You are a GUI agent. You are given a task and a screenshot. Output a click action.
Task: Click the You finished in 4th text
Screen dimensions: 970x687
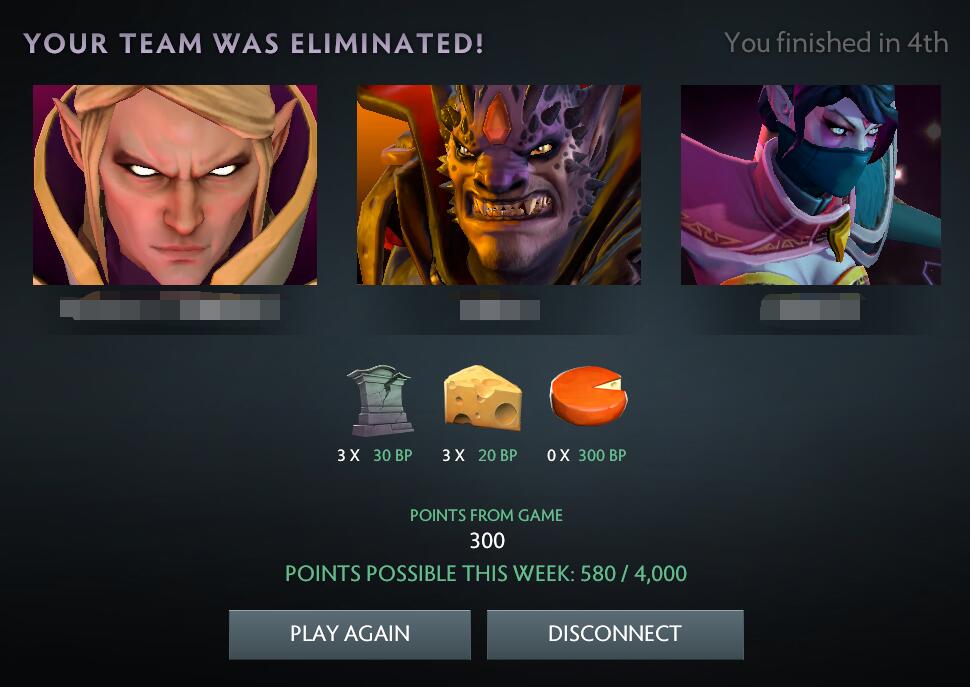836,43
